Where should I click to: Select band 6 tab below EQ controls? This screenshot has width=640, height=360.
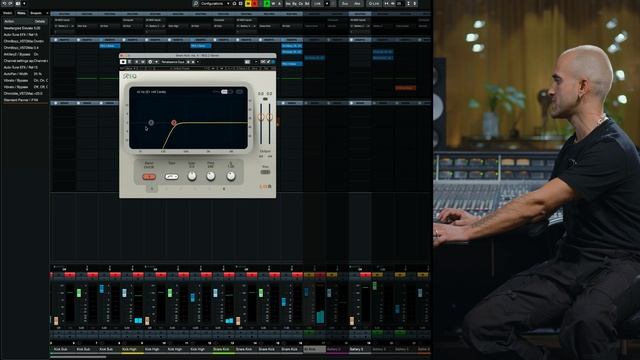223,189
